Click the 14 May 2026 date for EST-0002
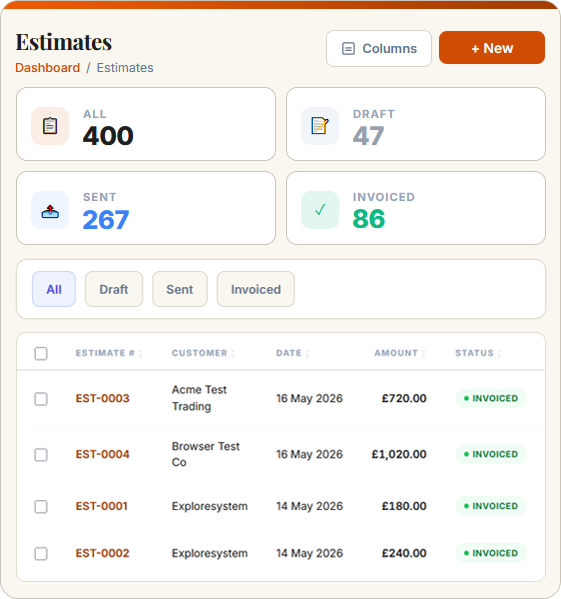 310,553
